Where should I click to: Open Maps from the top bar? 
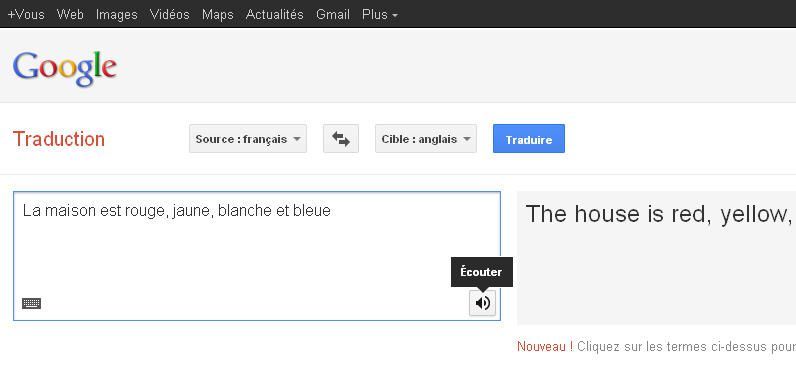pyautogui.click(x=218, y=15)
